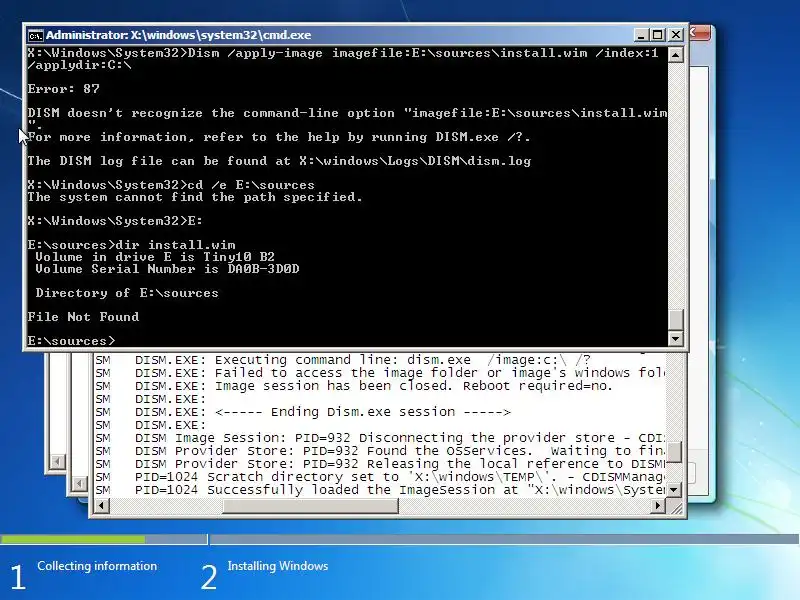Viewport: 800px width, 600px height.
Task: Click the log window's vertical scroll down arrow
Action: tap(674, 490)
